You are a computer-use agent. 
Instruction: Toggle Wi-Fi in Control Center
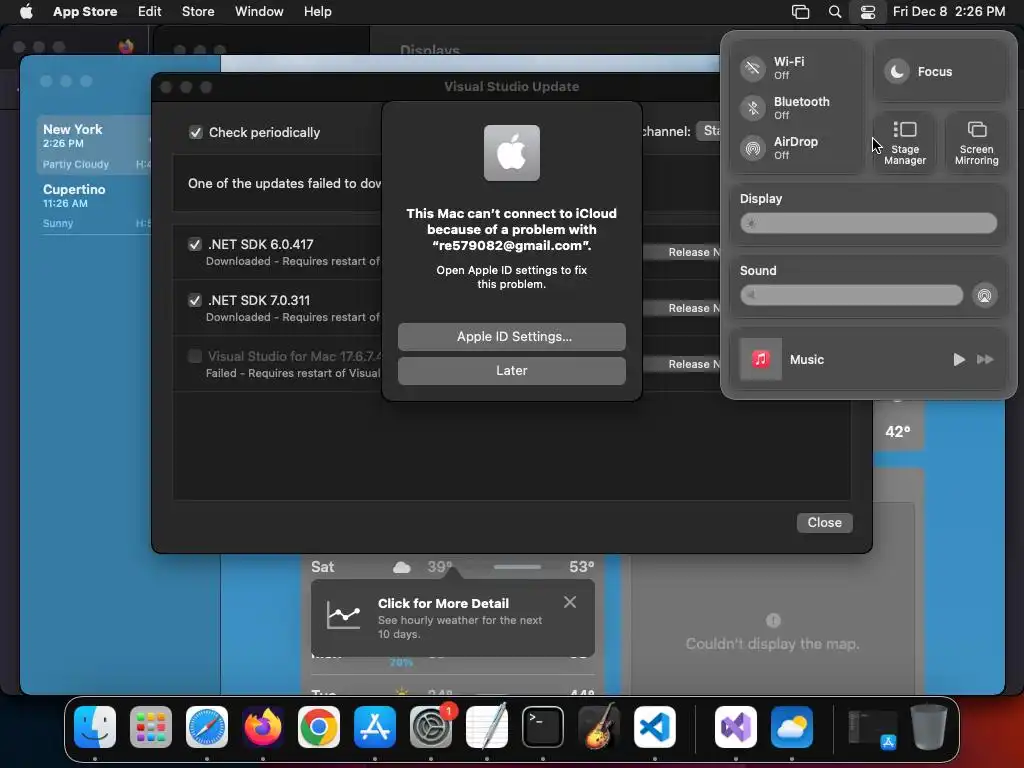pyautogui.click(x=753, y=68)
